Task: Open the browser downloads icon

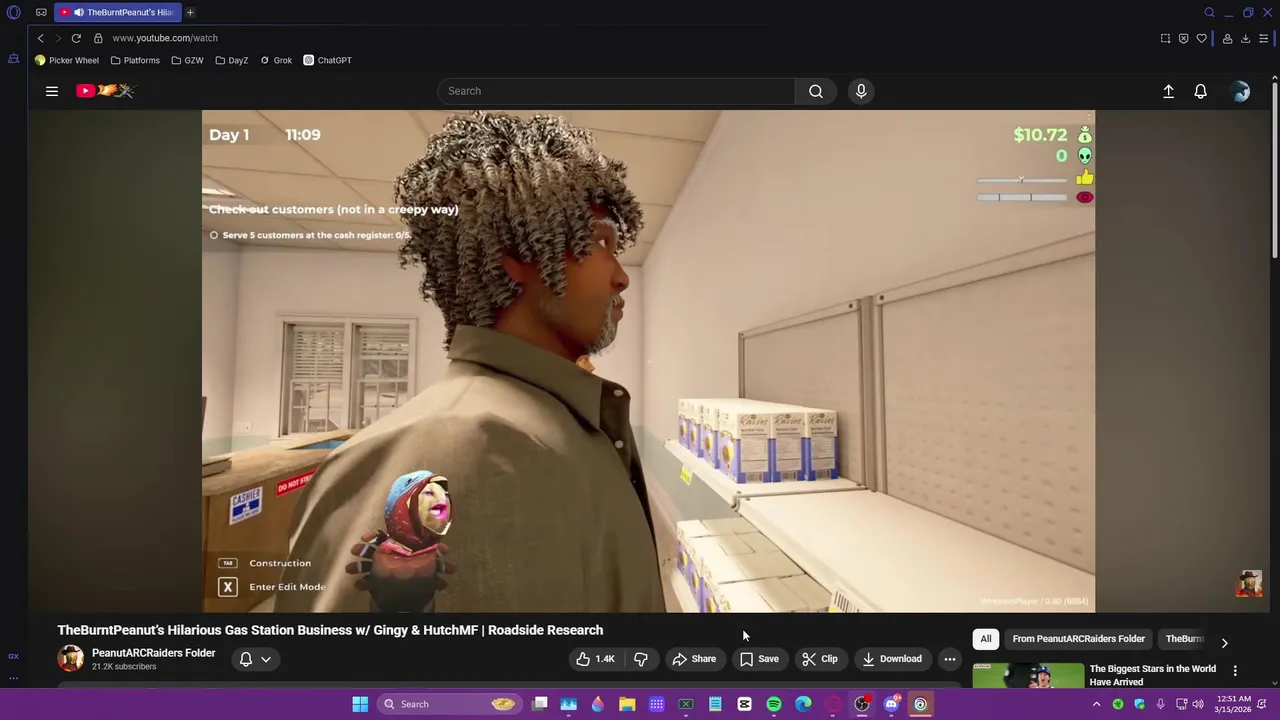Action: (x=1245, y=38)
